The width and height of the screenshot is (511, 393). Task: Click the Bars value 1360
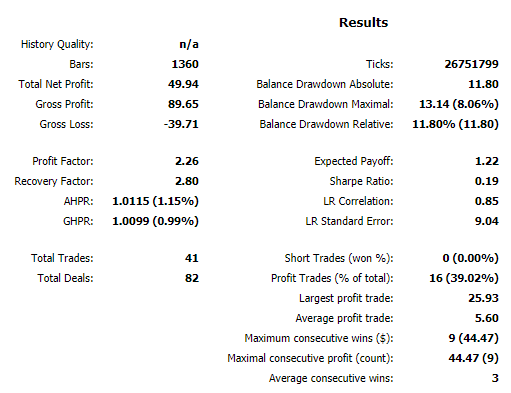[185, 64]
